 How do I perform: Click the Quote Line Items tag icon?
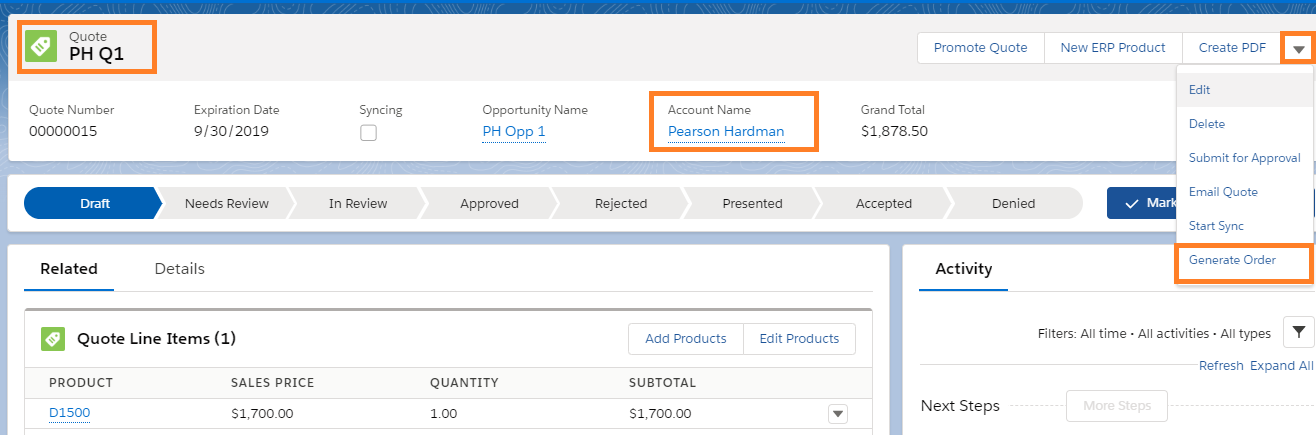click(53, 339)
